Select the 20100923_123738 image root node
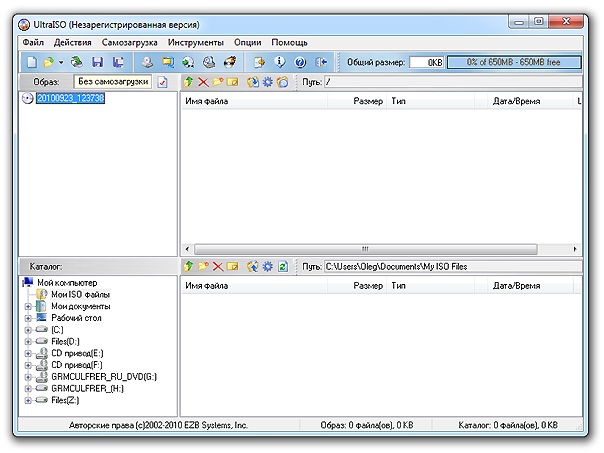604x453 pixels. tap(70, 98)
